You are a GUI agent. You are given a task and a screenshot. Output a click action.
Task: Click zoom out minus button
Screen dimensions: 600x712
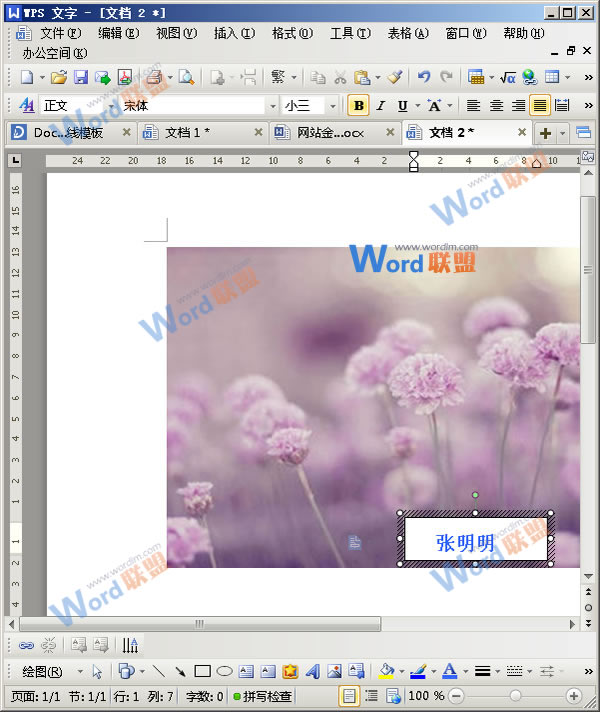(x=456, y=696)
